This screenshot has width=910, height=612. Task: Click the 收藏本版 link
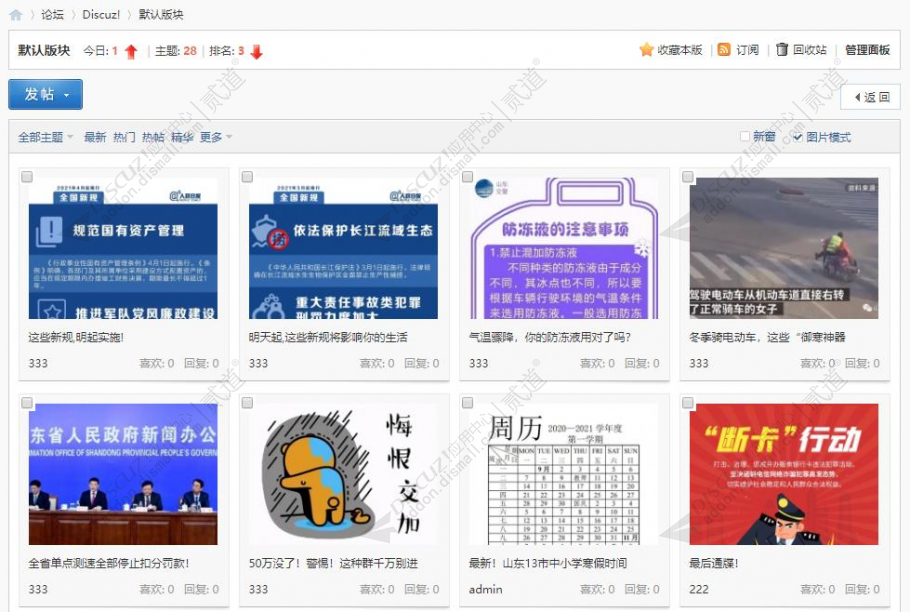click(x=680, y=50)
